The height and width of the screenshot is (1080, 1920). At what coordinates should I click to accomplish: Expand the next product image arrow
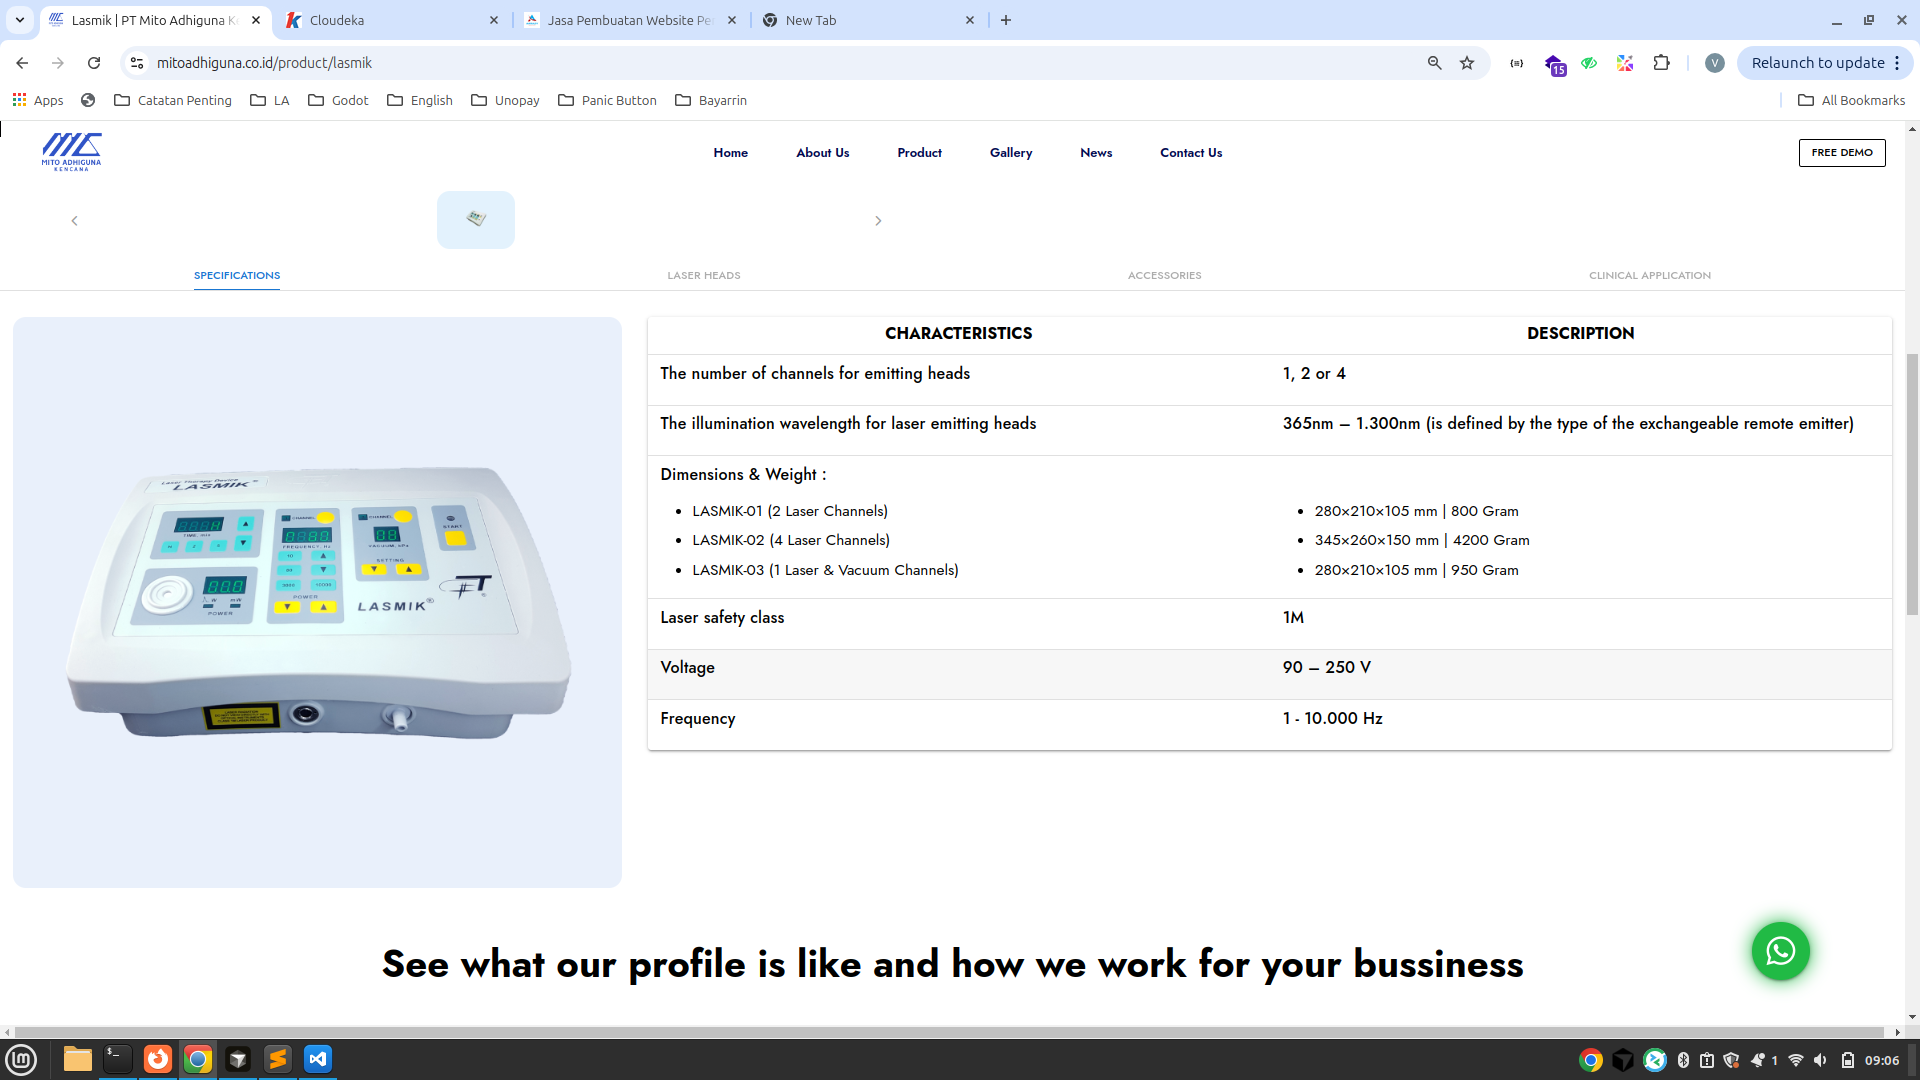click(x=878, y=220)
